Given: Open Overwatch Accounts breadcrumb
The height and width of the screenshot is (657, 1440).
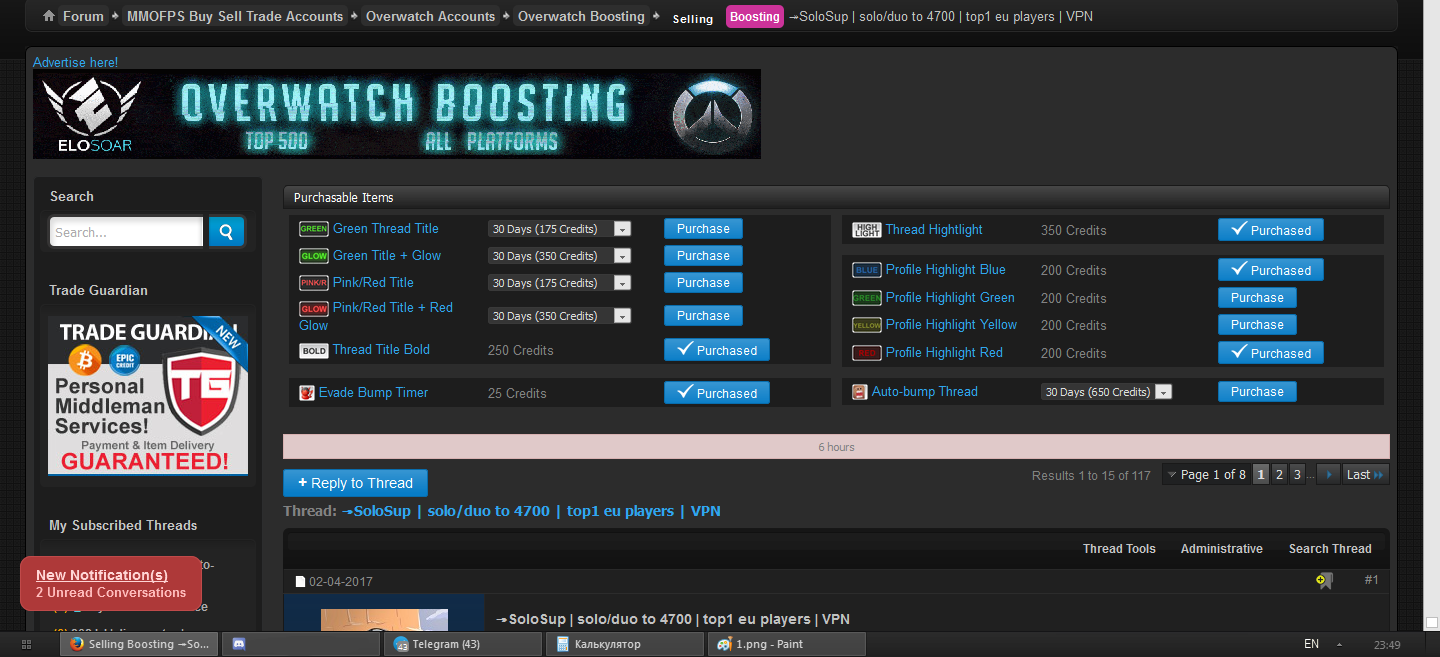Looking at the screenshot, I should click(x=430, y=16).
